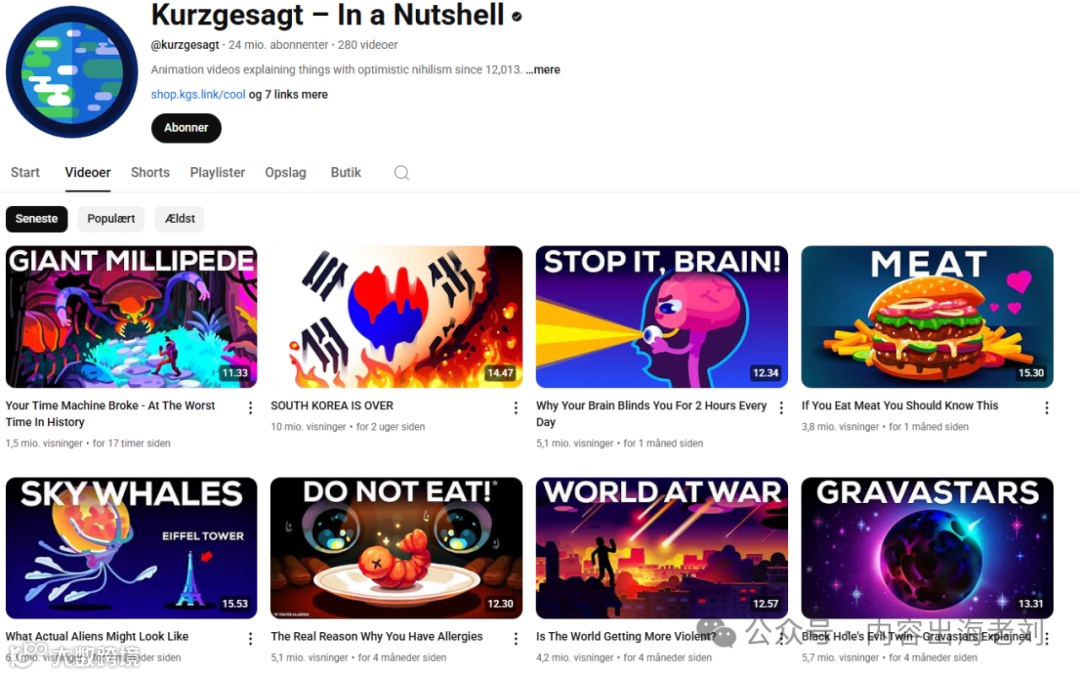Open three-dot menu for Eat Meat video
The width and height of the screenshot is (1080, 676).
click(1046, 408)
